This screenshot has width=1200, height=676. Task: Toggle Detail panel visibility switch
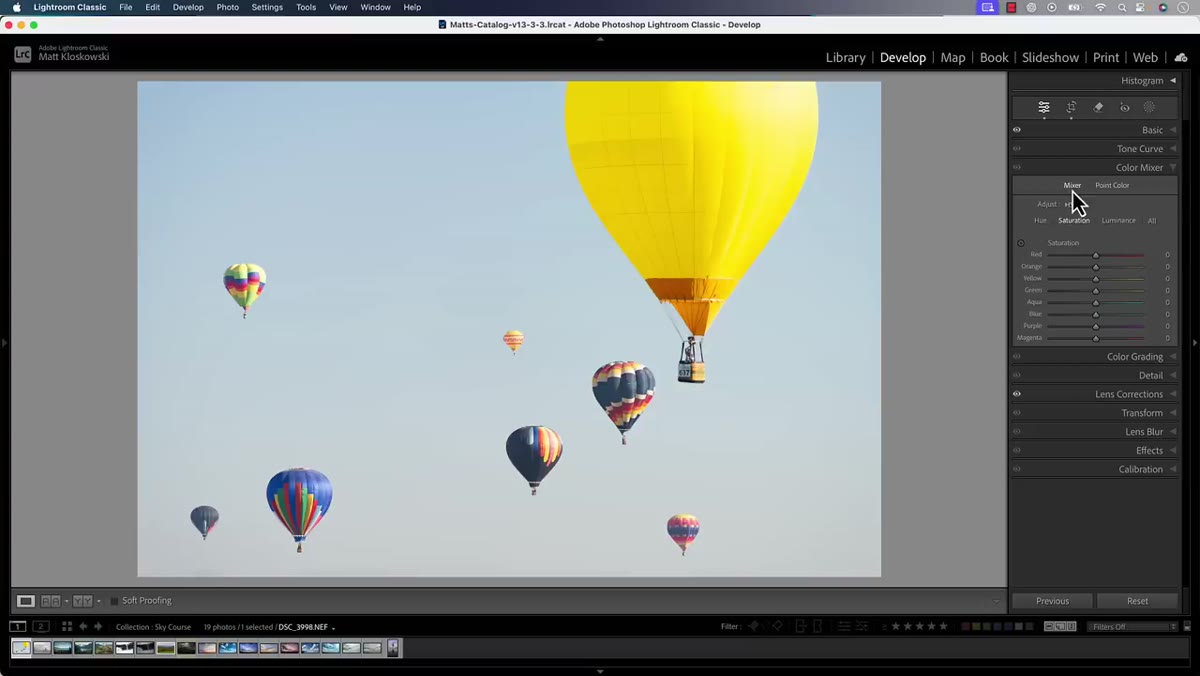click(1017, 376)
